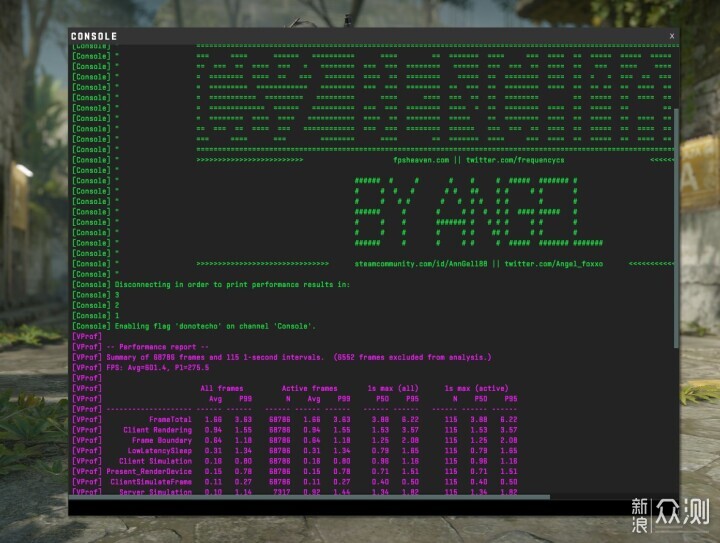Click the BY ANGEL ASCII banner
Image resolution: width=720 pixels, height=543 pixels.
click(478, 212)
